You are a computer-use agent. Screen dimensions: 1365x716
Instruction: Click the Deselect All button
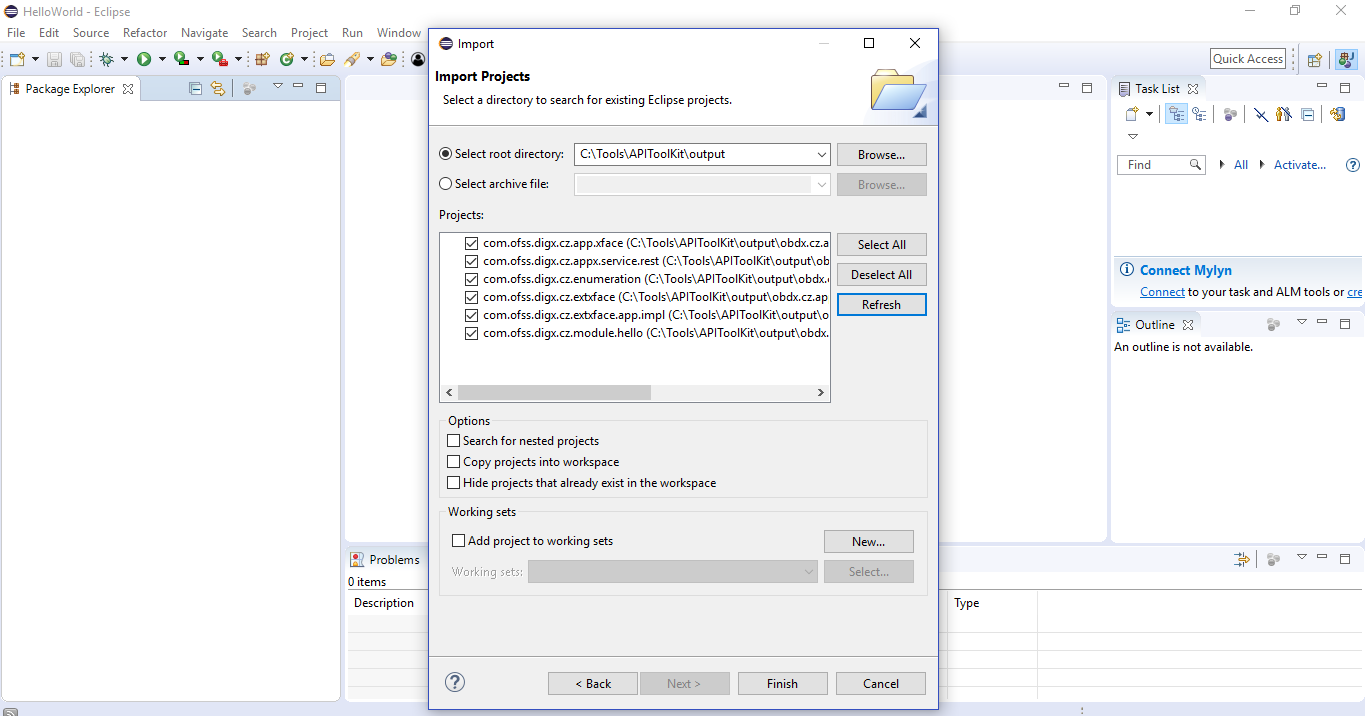pos(882,275)
